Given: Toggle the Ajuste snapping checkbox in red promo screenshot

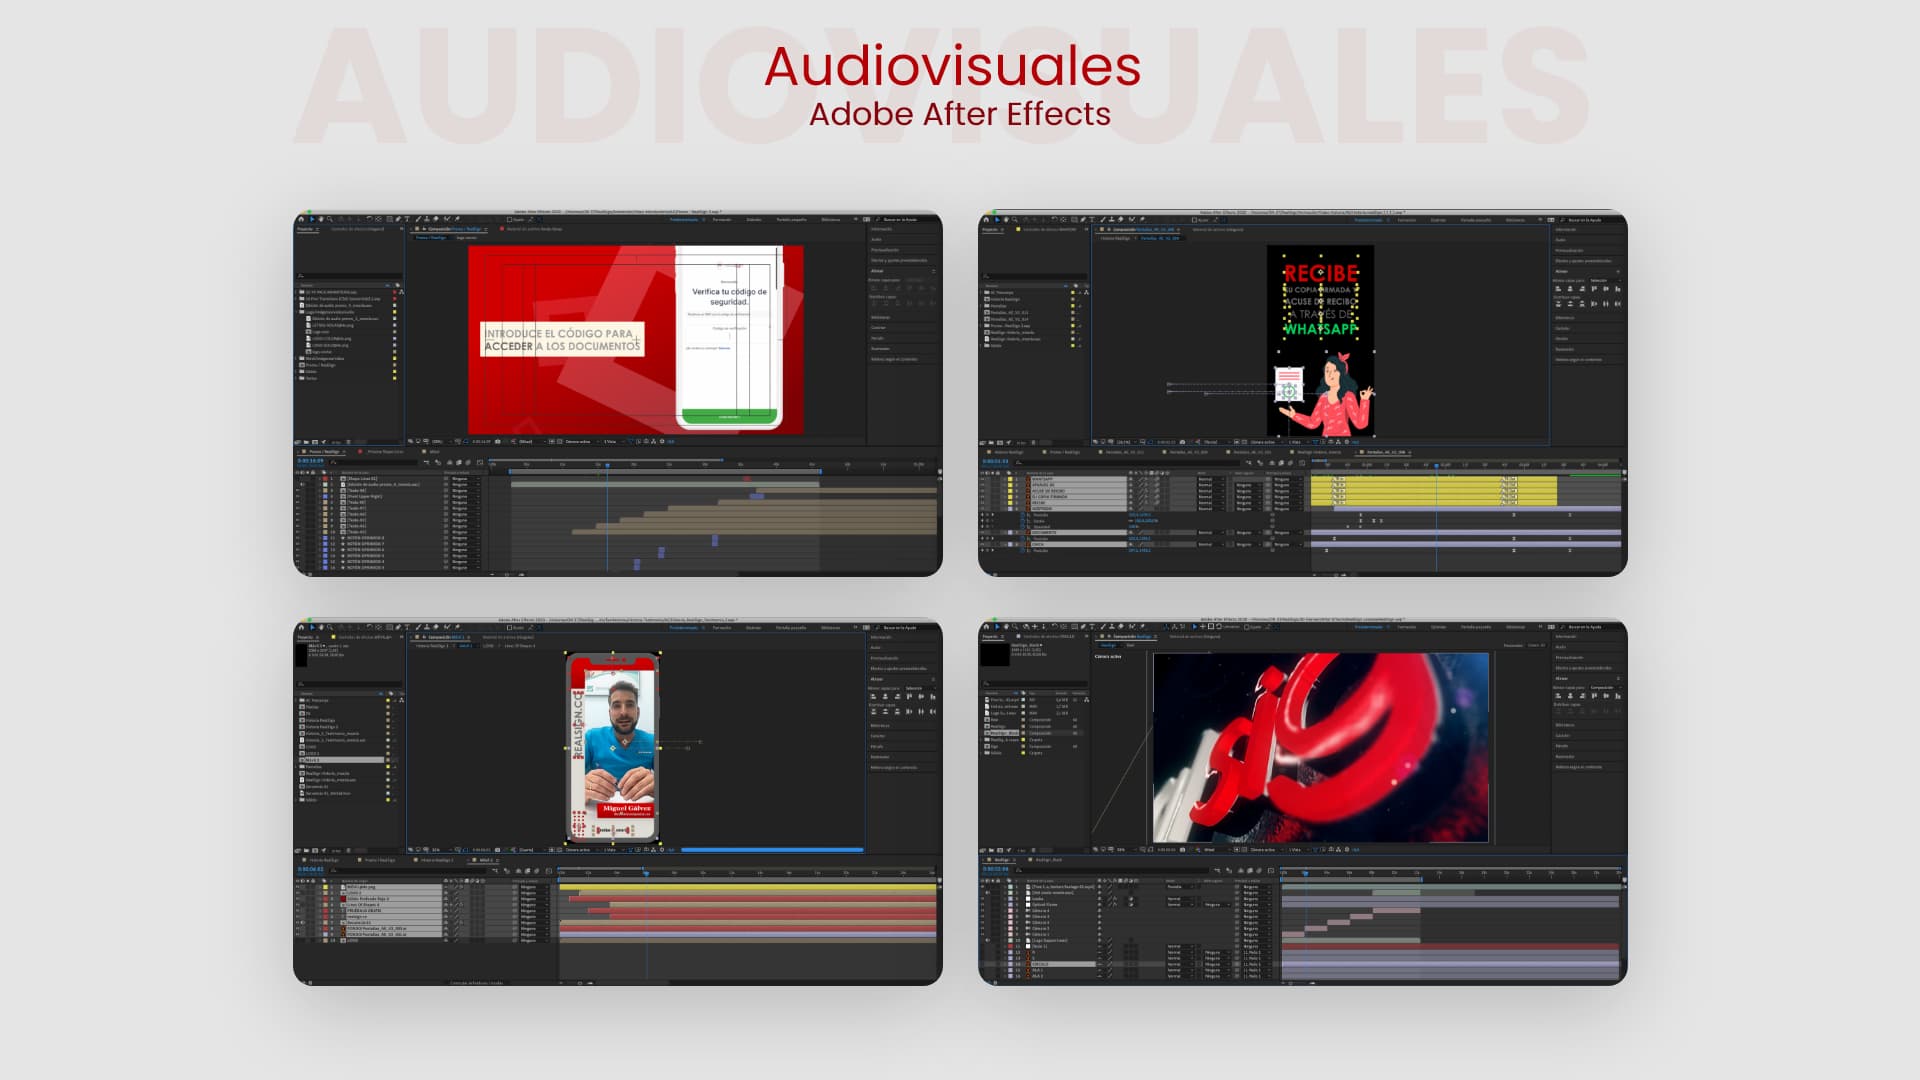Looking at the screenshot, I should pos(509,219).
